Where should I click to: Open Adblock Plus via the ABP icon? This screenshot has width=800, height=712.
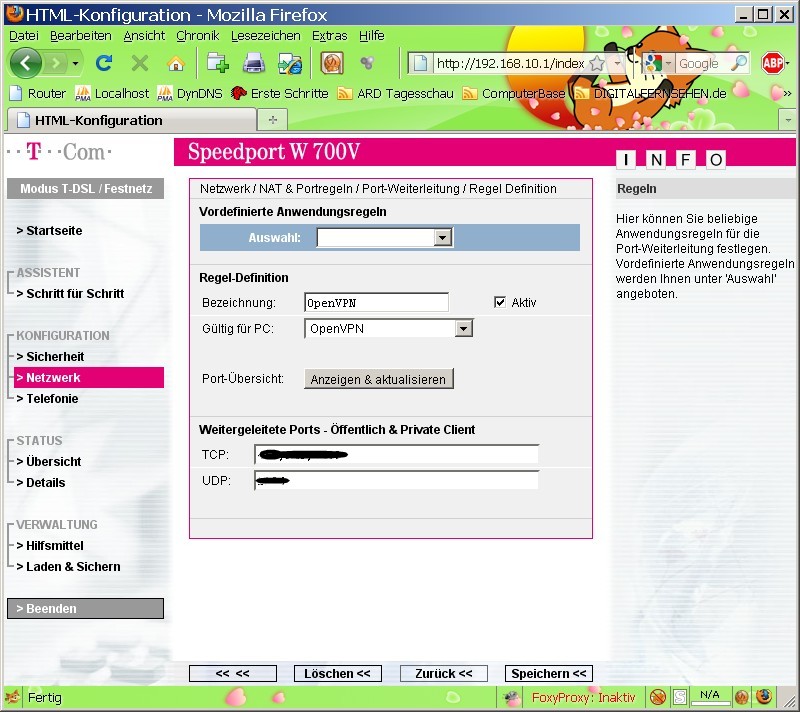(772, 63)
